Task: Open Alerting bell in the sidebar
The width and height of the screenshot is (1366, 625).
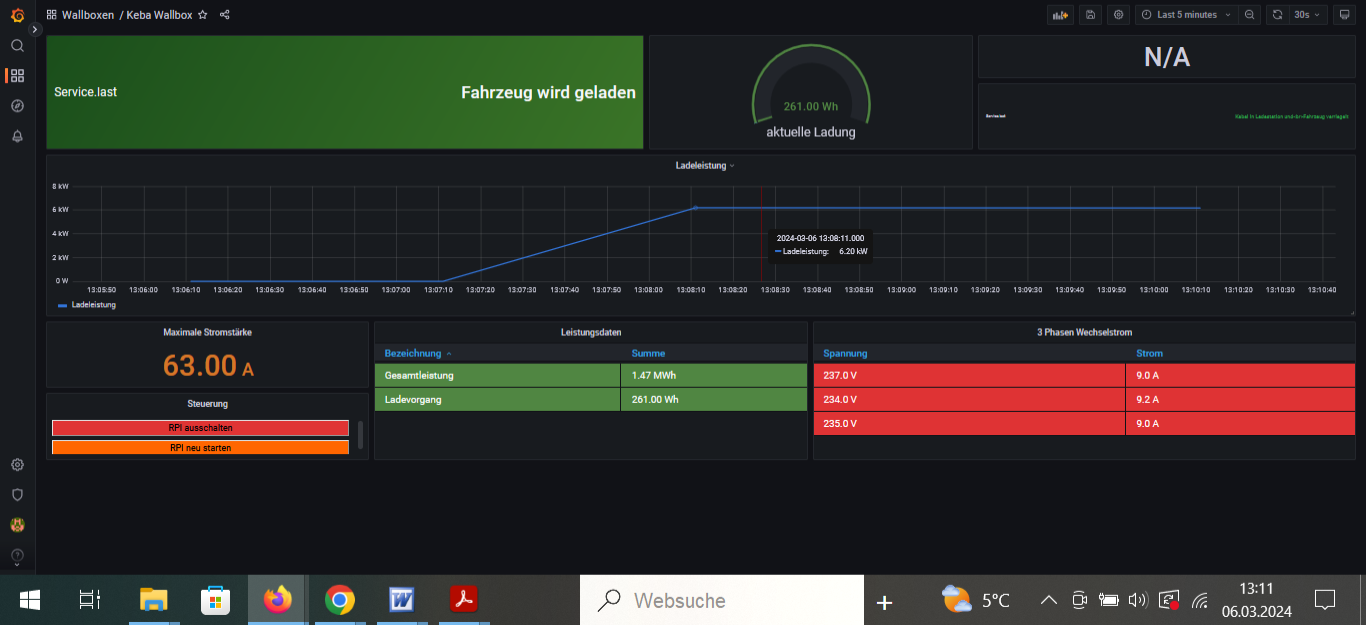Action: (x=17, y=136)
